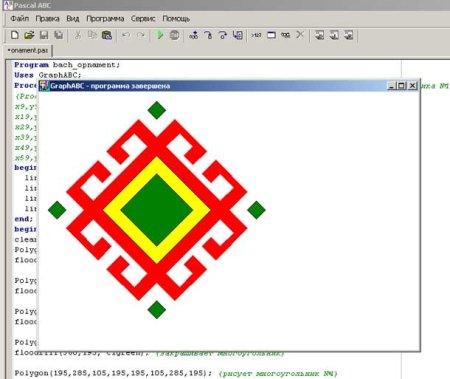This screenshot has height=379, width=450.
Task: Open the Программа menu
Action: tap(105, 19)
